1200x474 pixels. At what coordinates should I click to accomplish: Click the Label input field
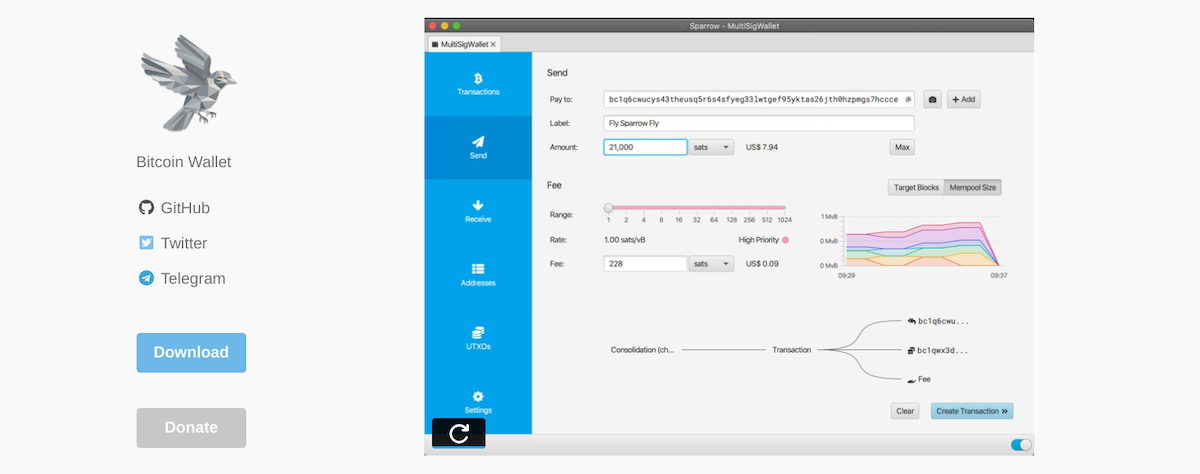pyautogui.click(x=759, y=123)
